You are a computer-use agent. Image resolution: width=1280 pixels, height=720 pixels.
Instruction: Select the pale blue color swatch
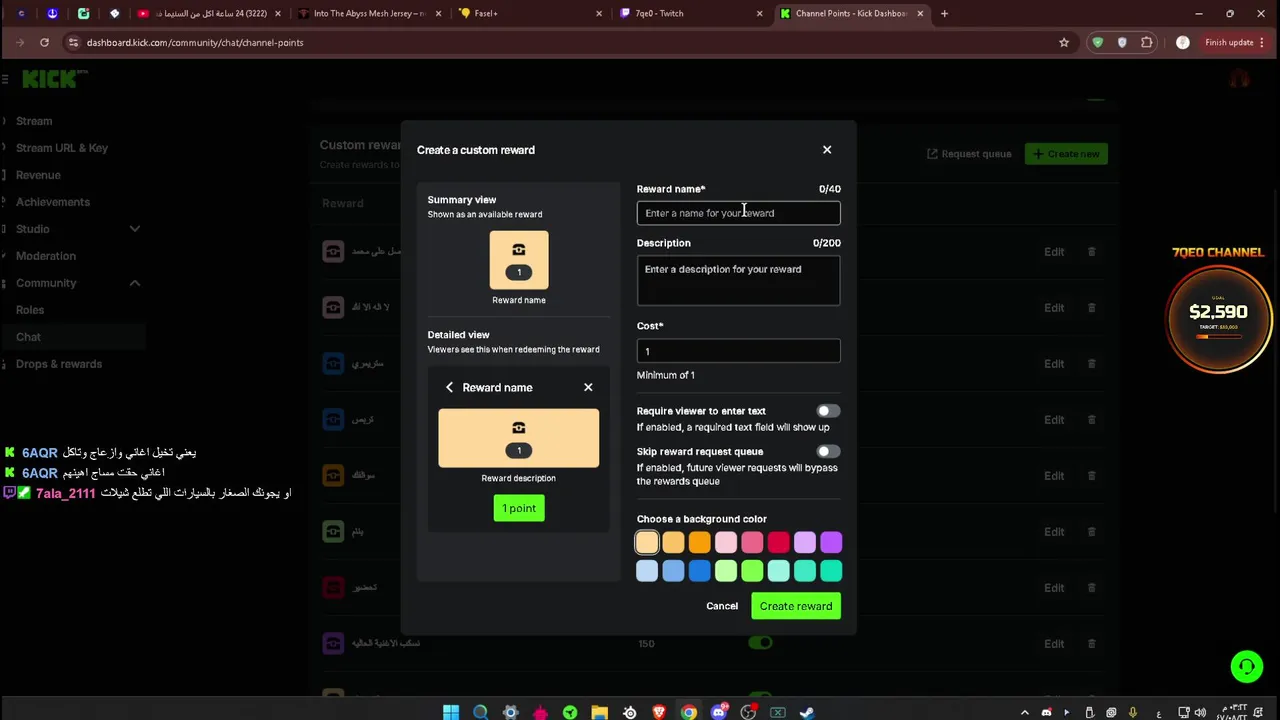[x=647, y=571]
